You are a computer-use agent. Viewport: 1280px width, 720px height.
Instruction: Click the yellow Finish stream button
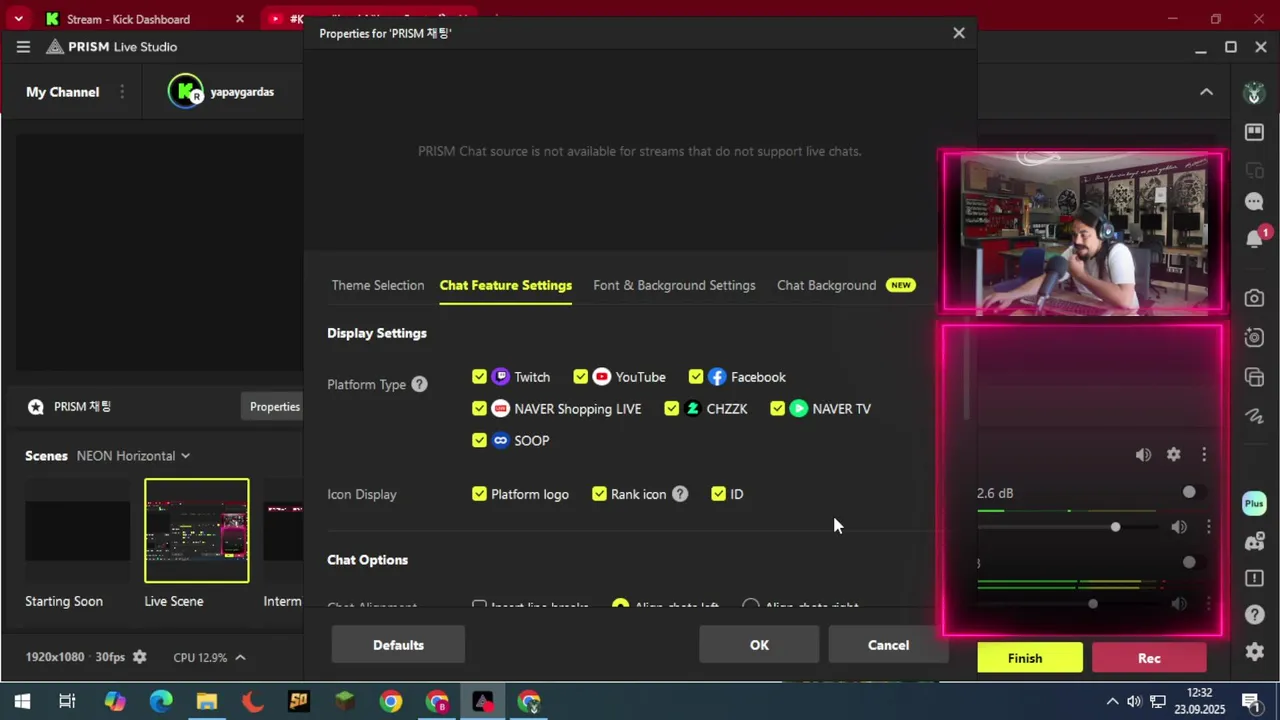coord(1025,658)
